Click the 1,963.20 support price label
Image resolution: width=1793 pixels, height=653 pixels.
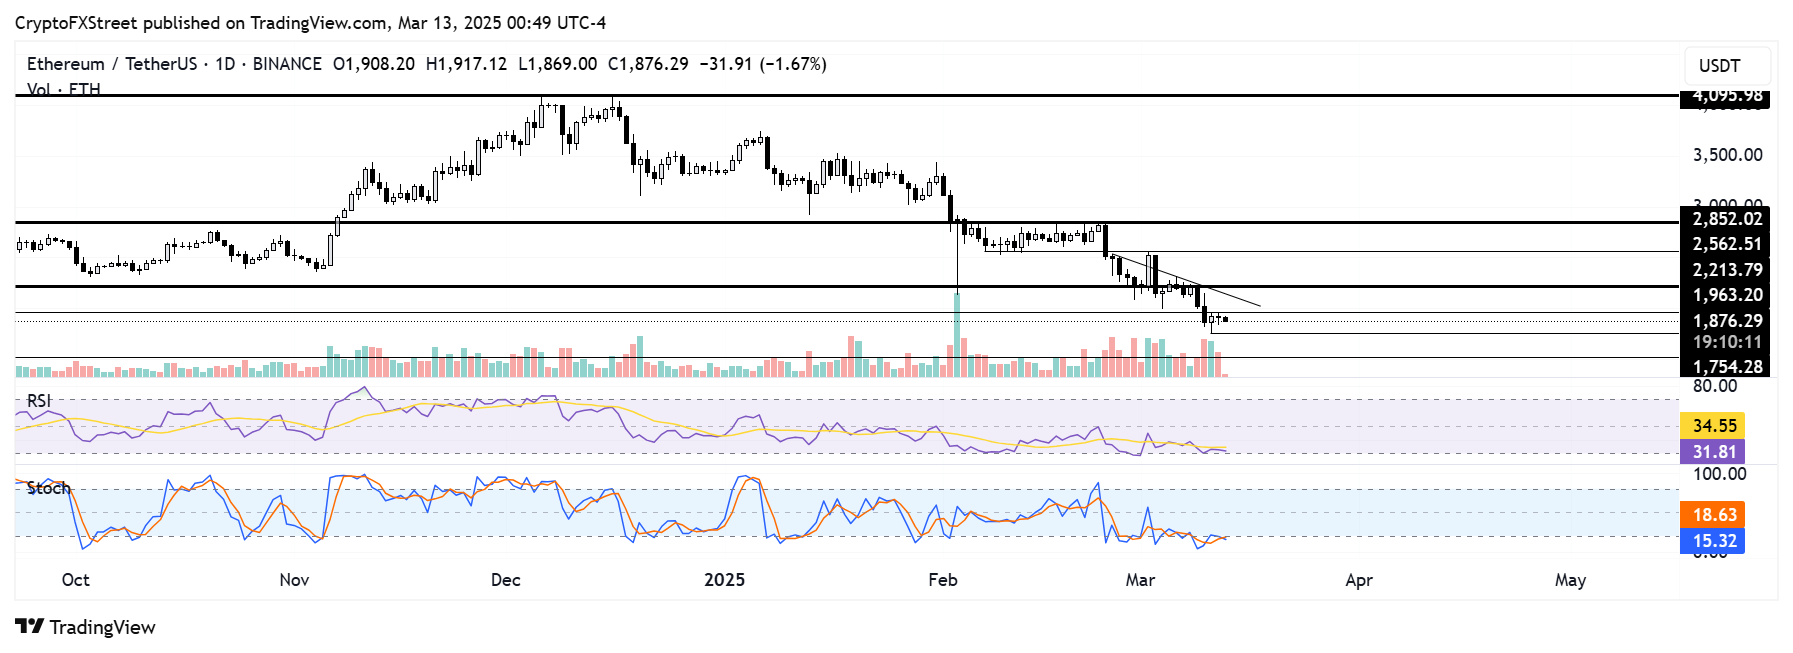click(x=1725, y=295)
